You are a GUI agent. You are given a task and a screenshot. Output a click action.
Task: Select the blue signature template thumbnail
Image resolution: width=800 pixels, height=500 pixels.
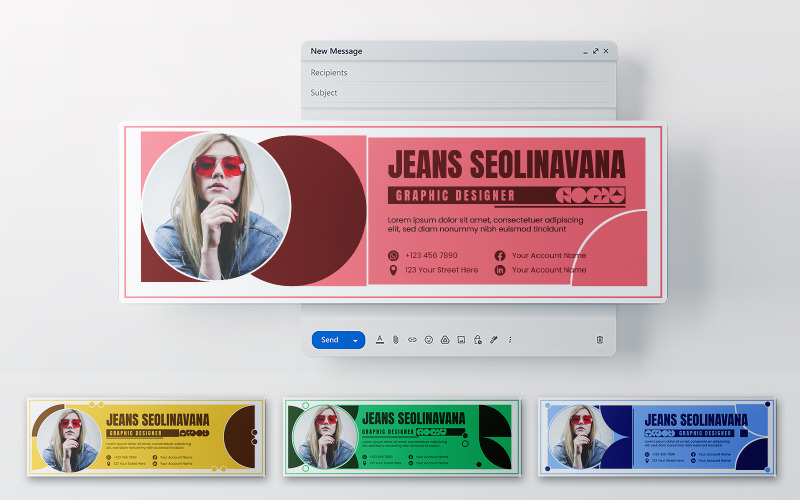click(657, 438)
